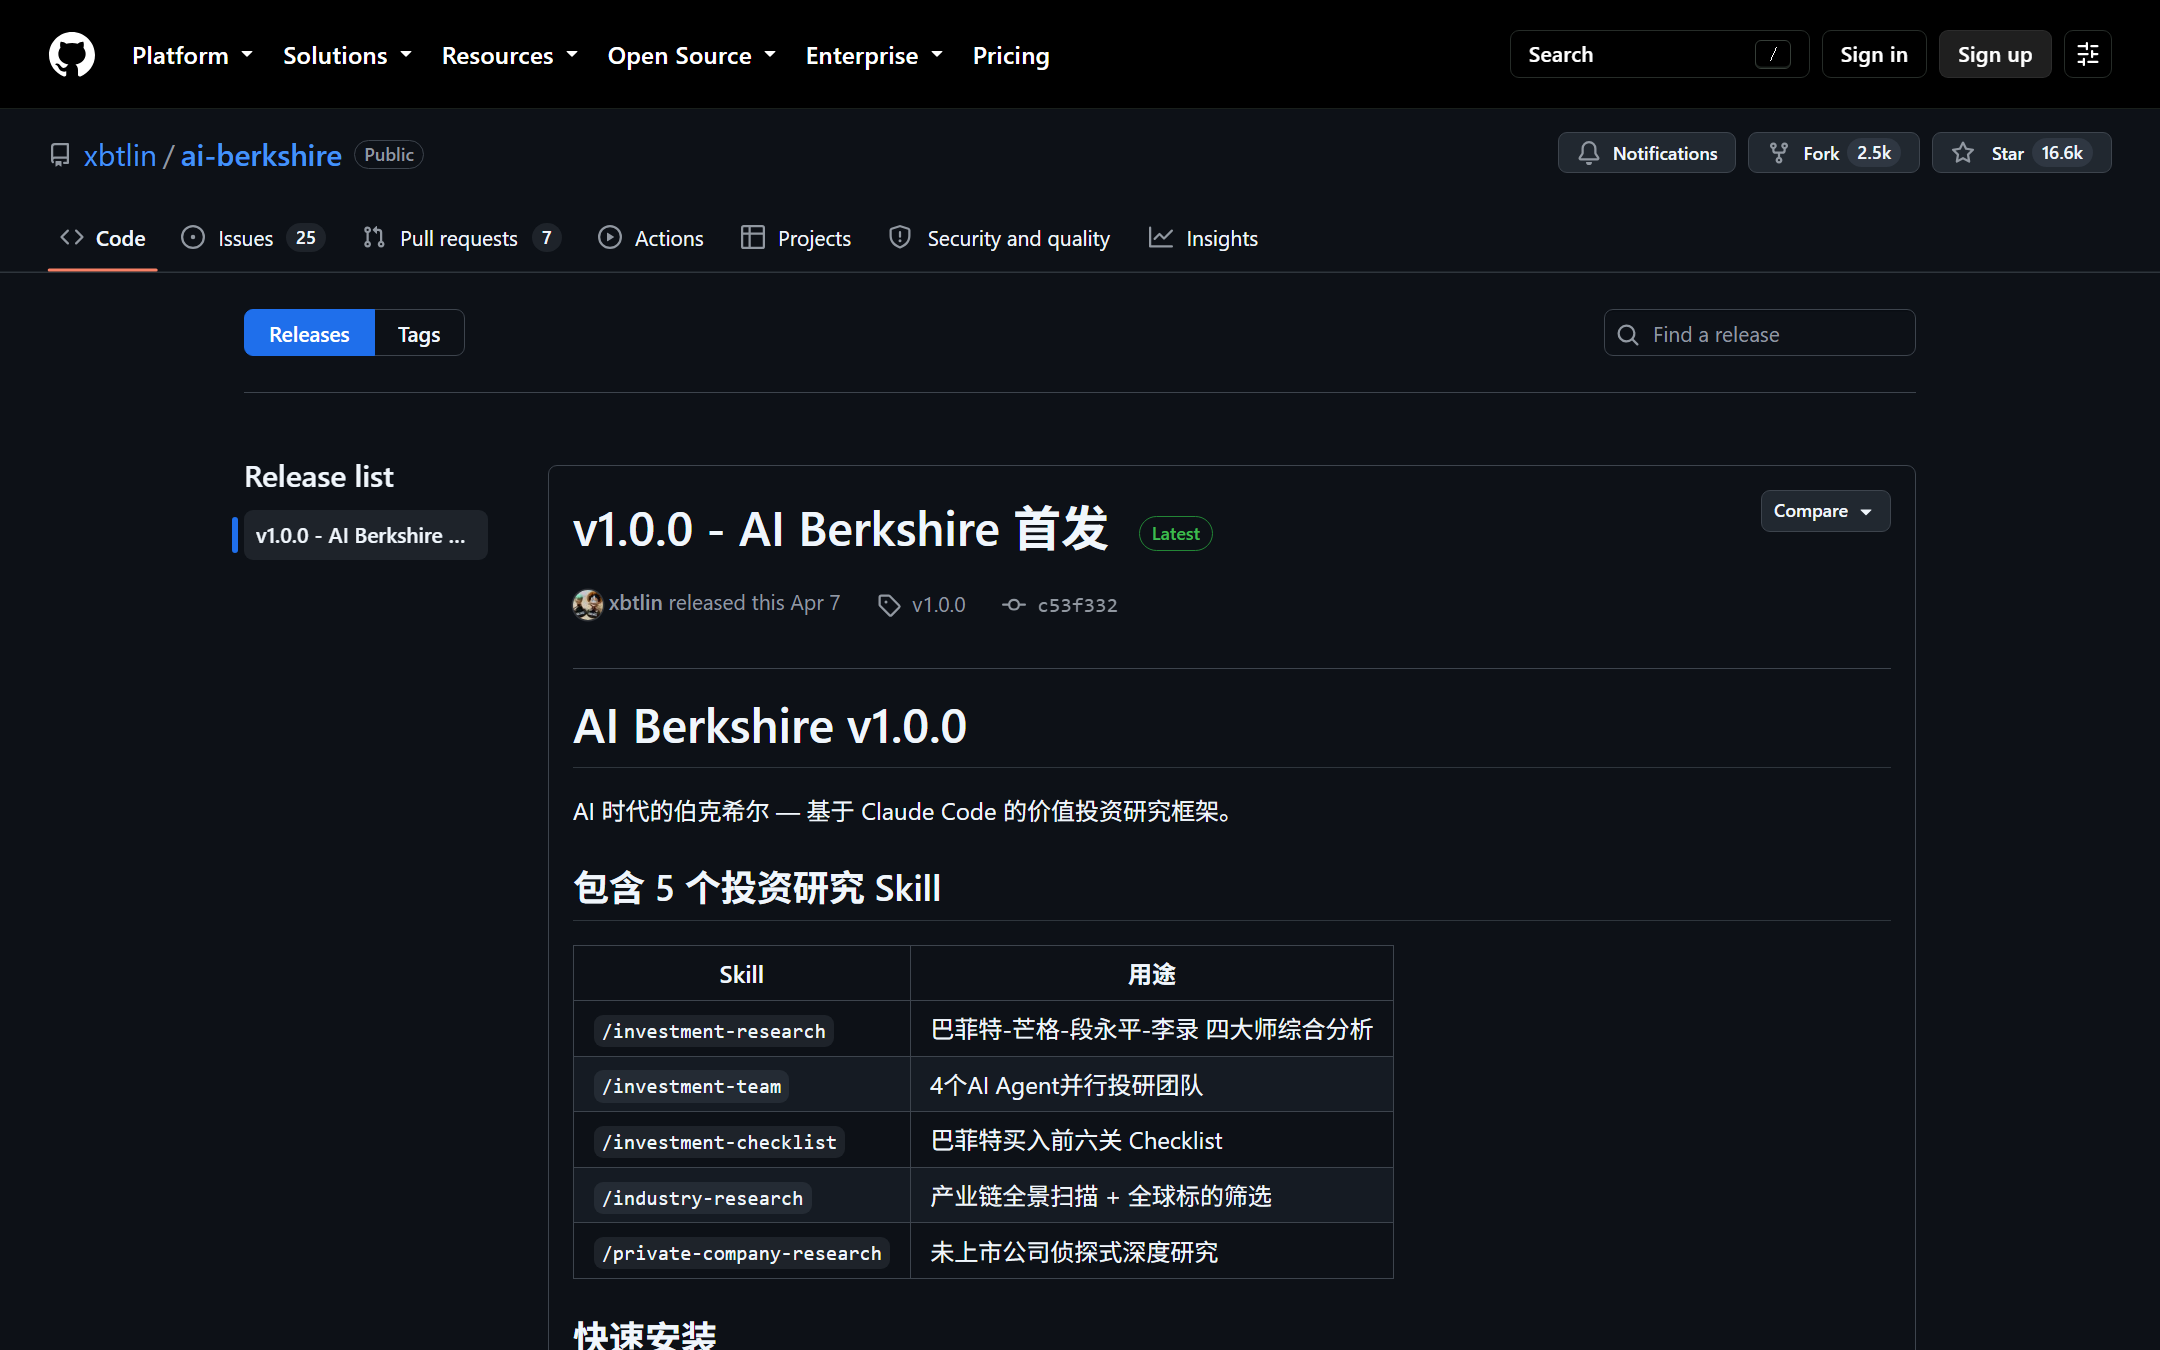Click the repository icon beside xbtlin
This screenshot has width=2160, height=1350.
click(x=60, y=155)
